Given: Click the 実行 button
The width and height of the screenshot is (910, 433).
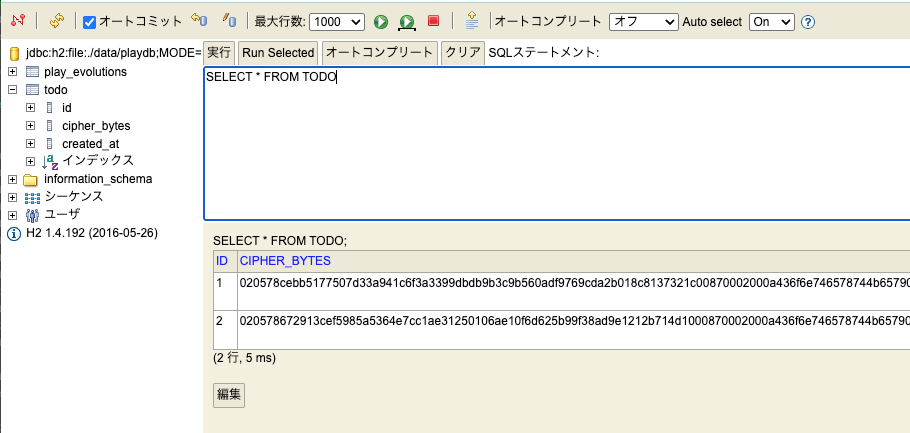Looking at the screenshot, I should tap(219, 53).
